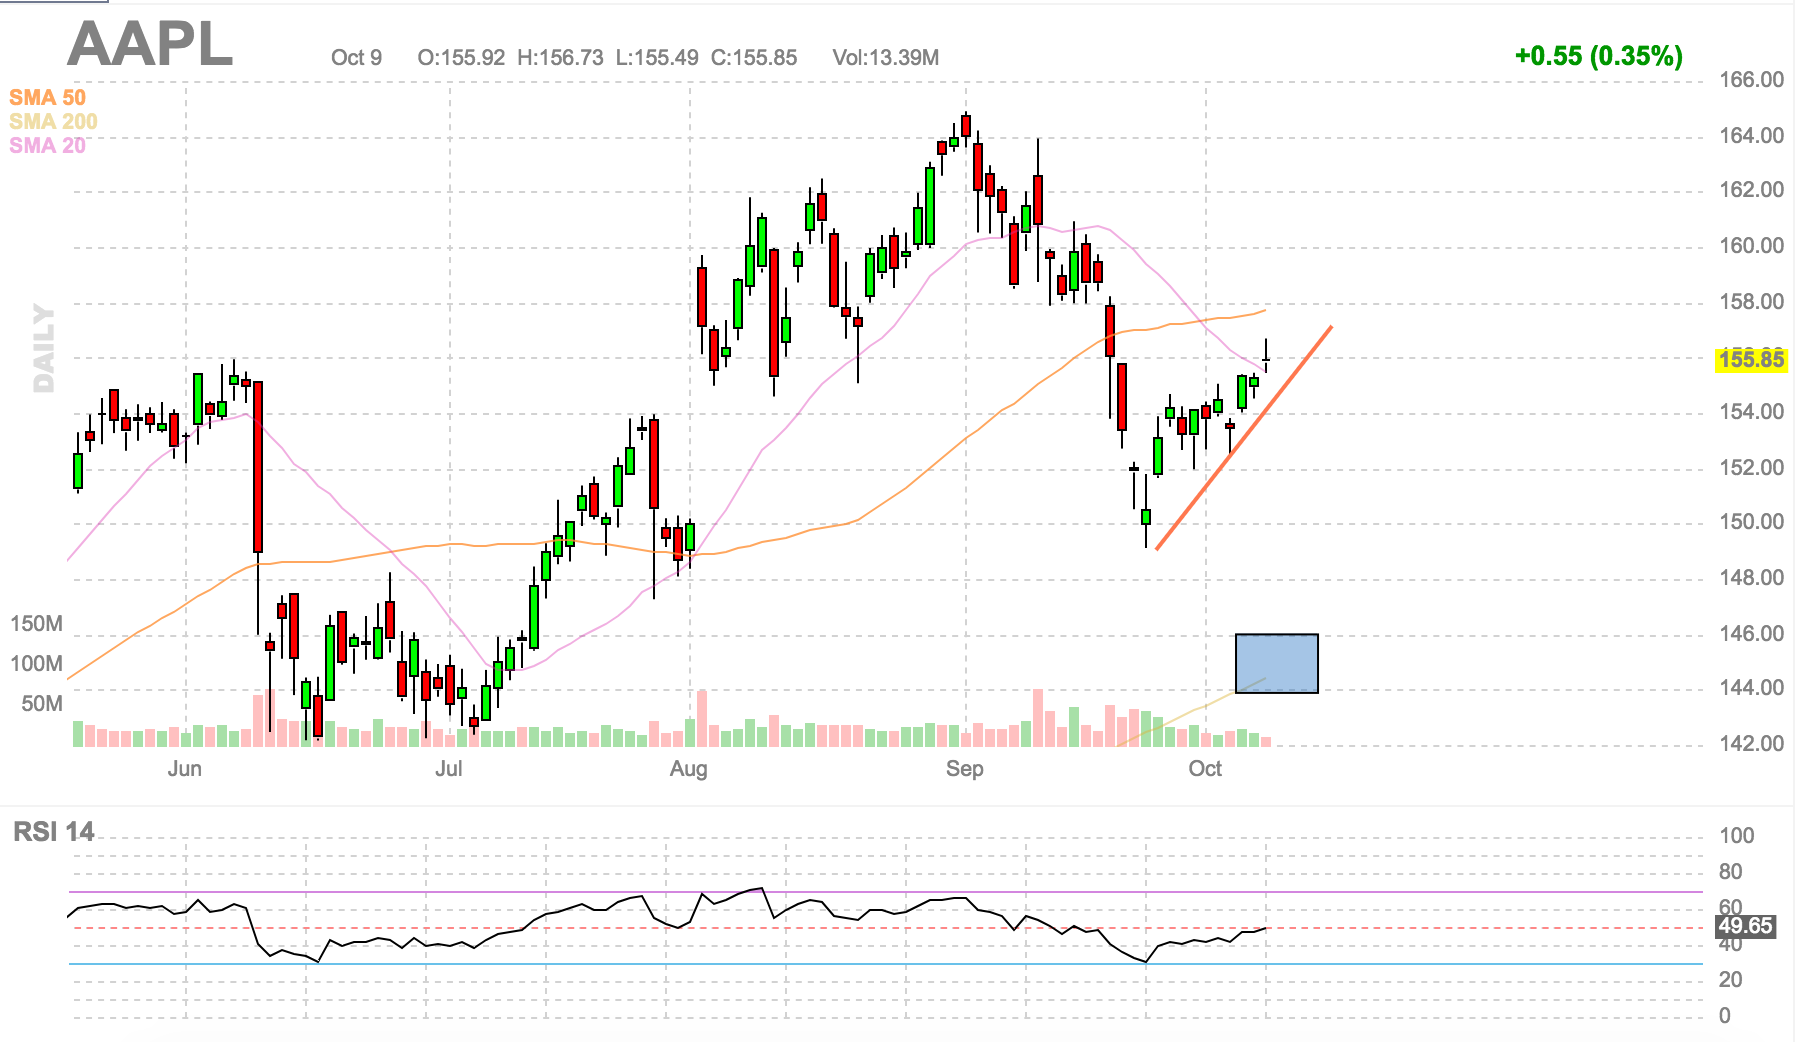Click the yellow highlighted 155.85 price tag

pyautogui.click(x=1750, y=360)
